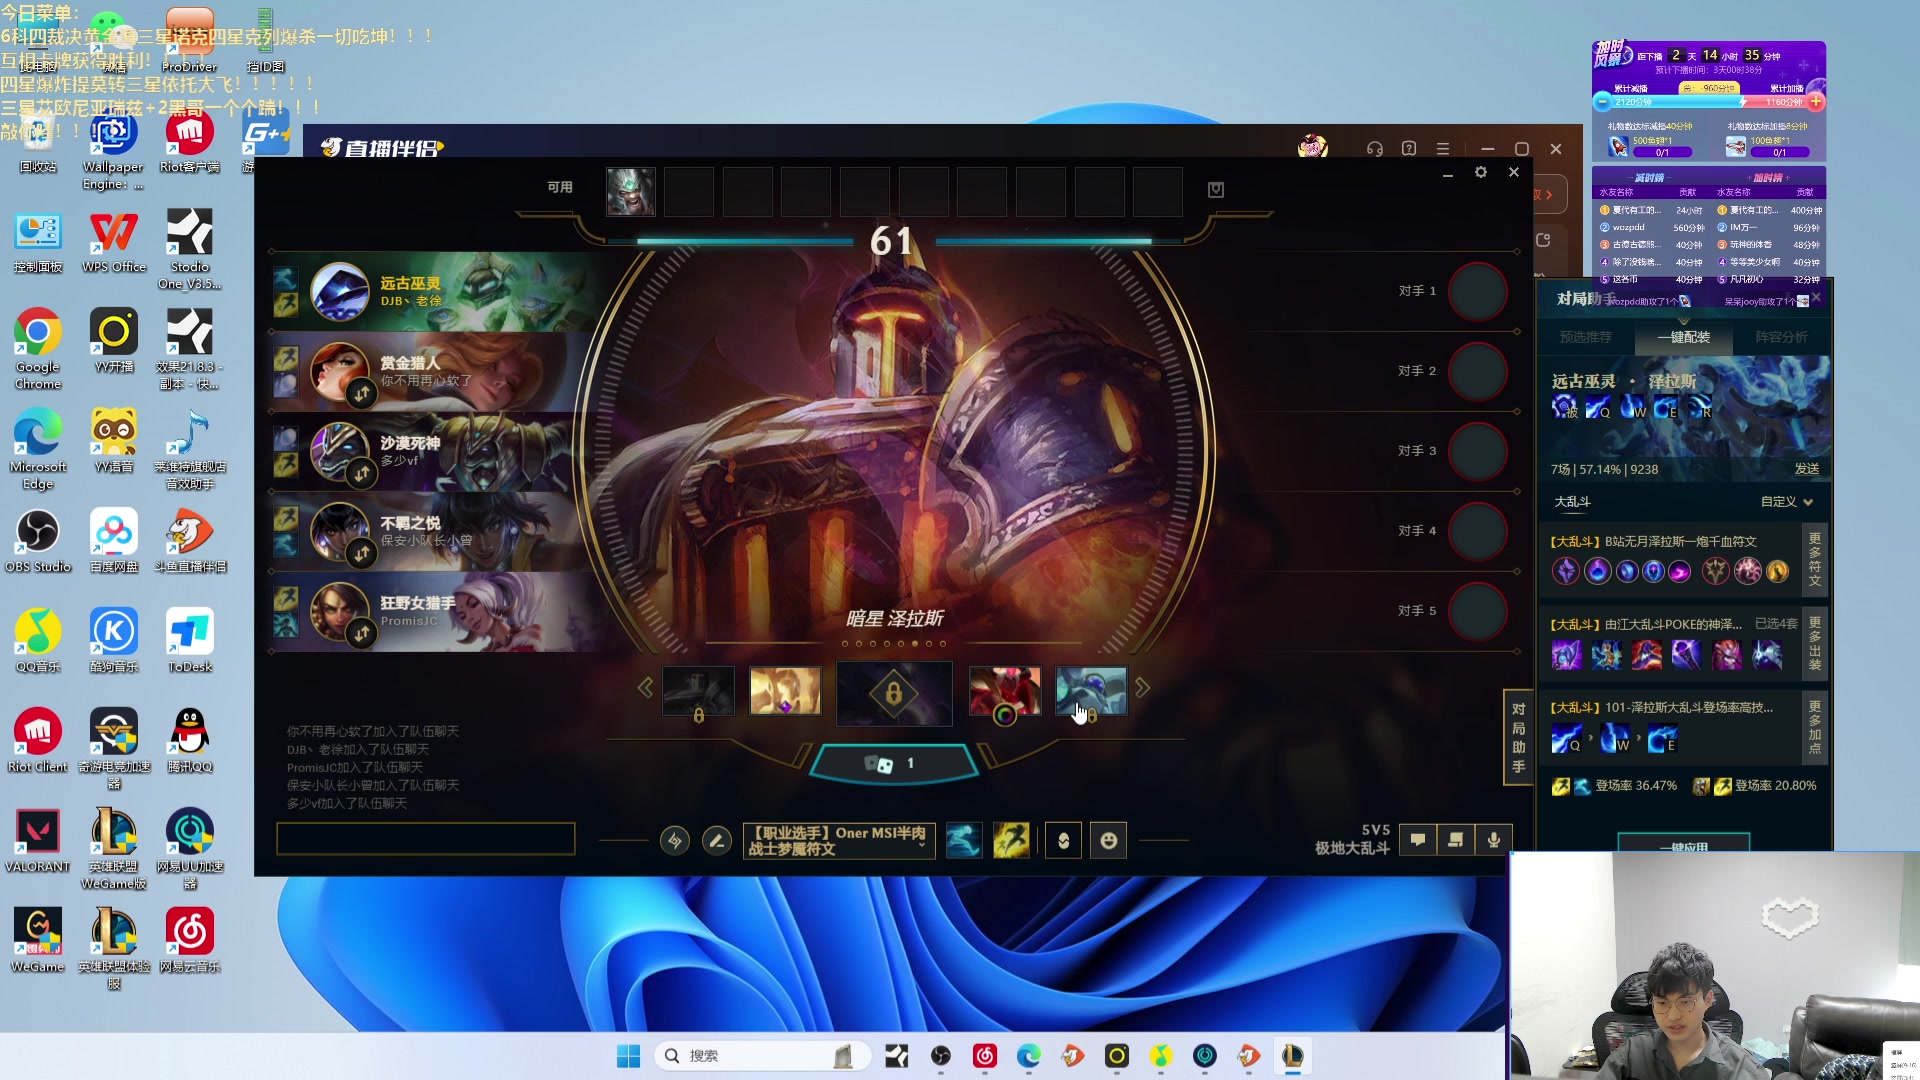Request swap with 赏金猎人 player
Screen dimensions: 1920x1080
pyautogui.click(x=362, y=394)
